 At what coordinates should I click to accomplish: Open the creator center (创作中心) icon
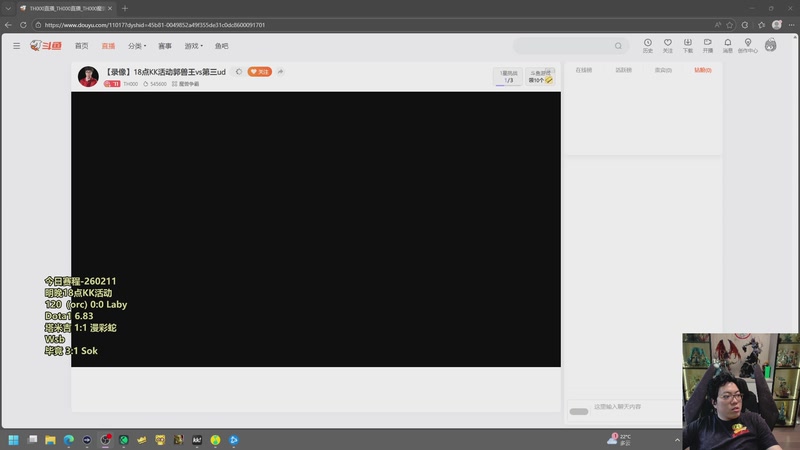pos(747,45)
